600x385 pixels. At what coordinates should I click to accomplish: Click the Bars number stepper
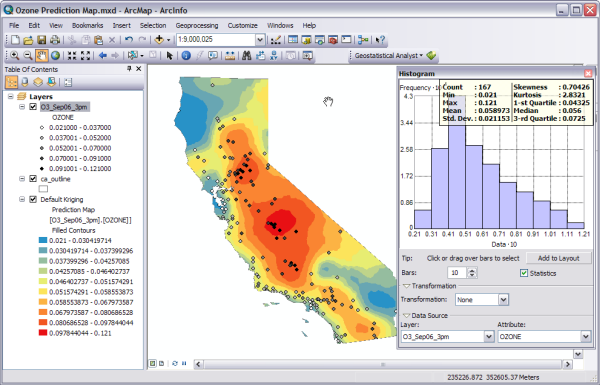coord(473,273)
